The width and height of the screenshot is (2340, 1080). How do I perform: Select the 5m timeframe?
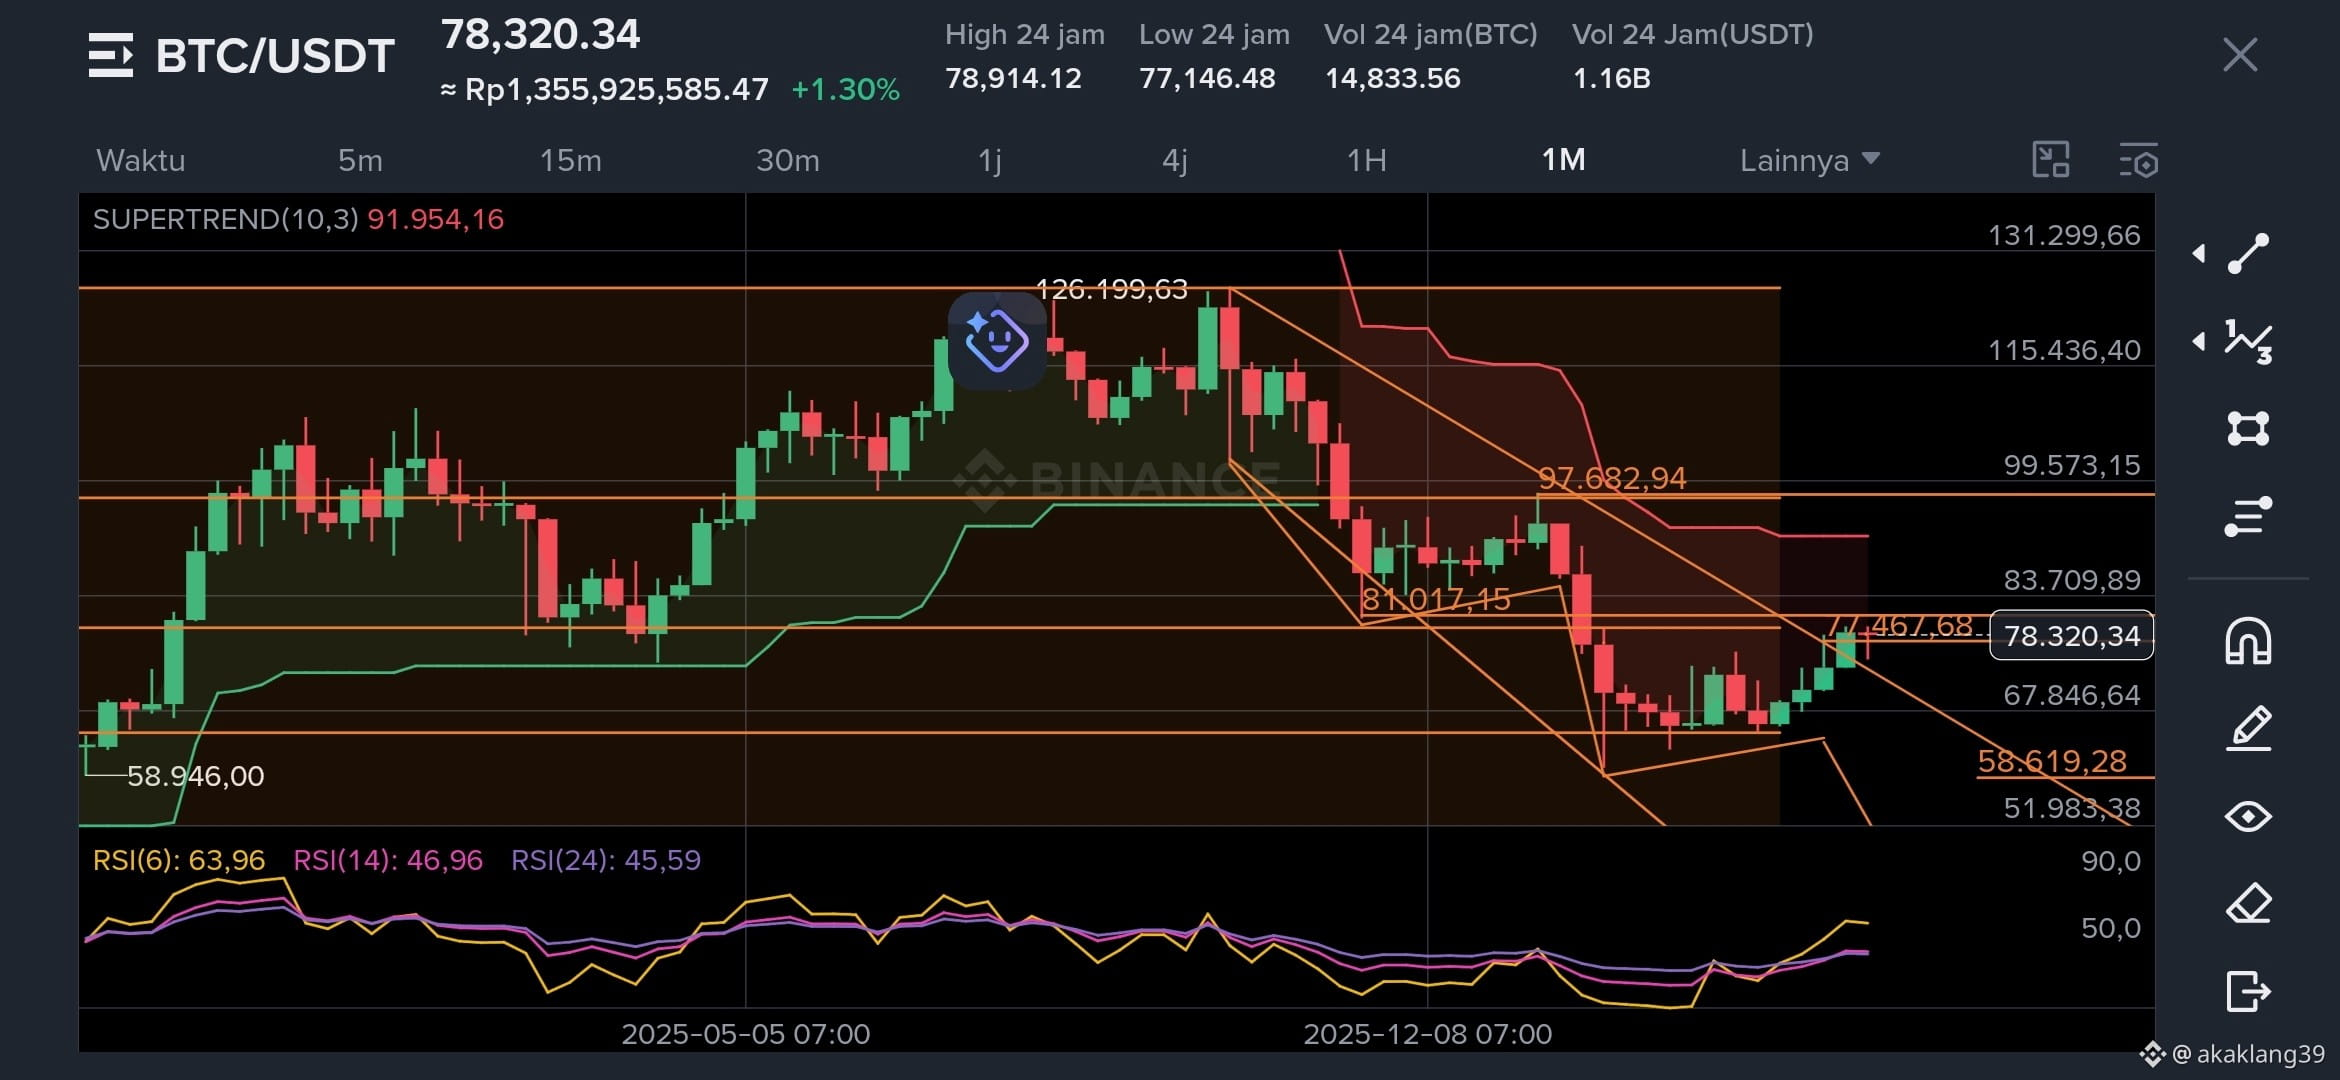pyautogui.click(x=360, y=160)
